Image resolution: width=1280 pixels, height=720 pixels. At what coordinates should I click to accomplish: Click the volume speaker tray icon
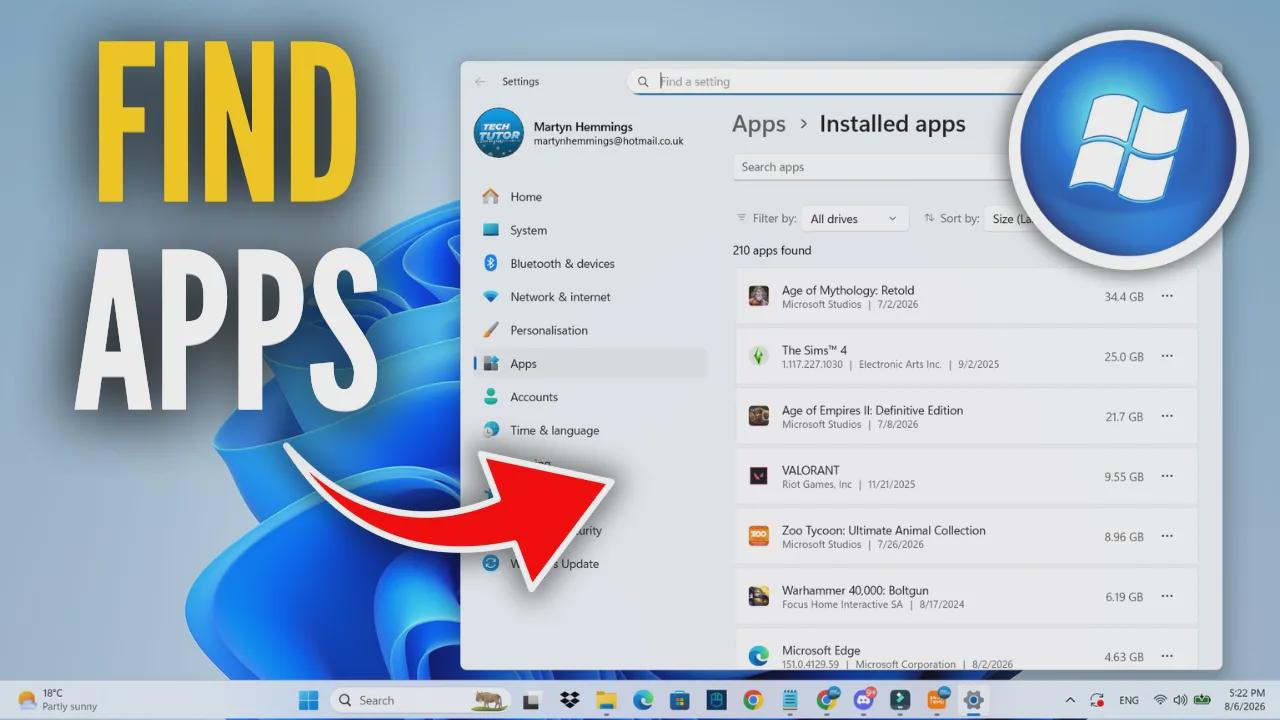1180,700
